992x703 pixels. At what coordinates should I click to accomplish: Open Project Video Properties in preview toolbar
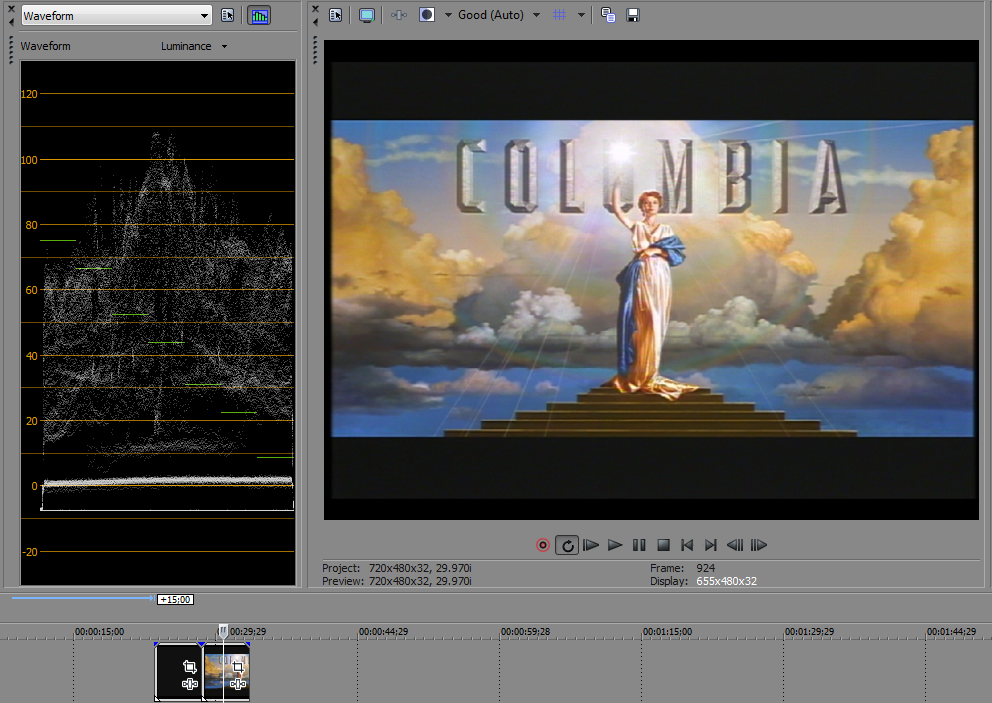coord(336,15)
